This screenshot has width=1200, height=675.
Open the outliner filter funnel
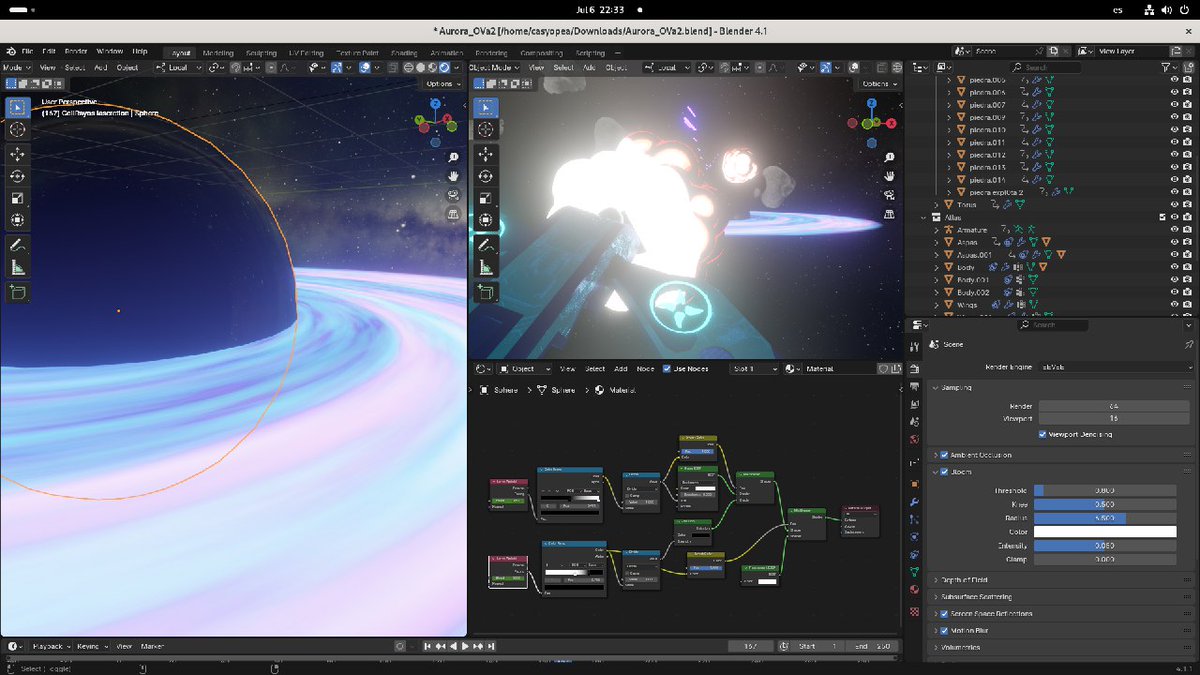pyautogui.click(x=1166, y=67)
